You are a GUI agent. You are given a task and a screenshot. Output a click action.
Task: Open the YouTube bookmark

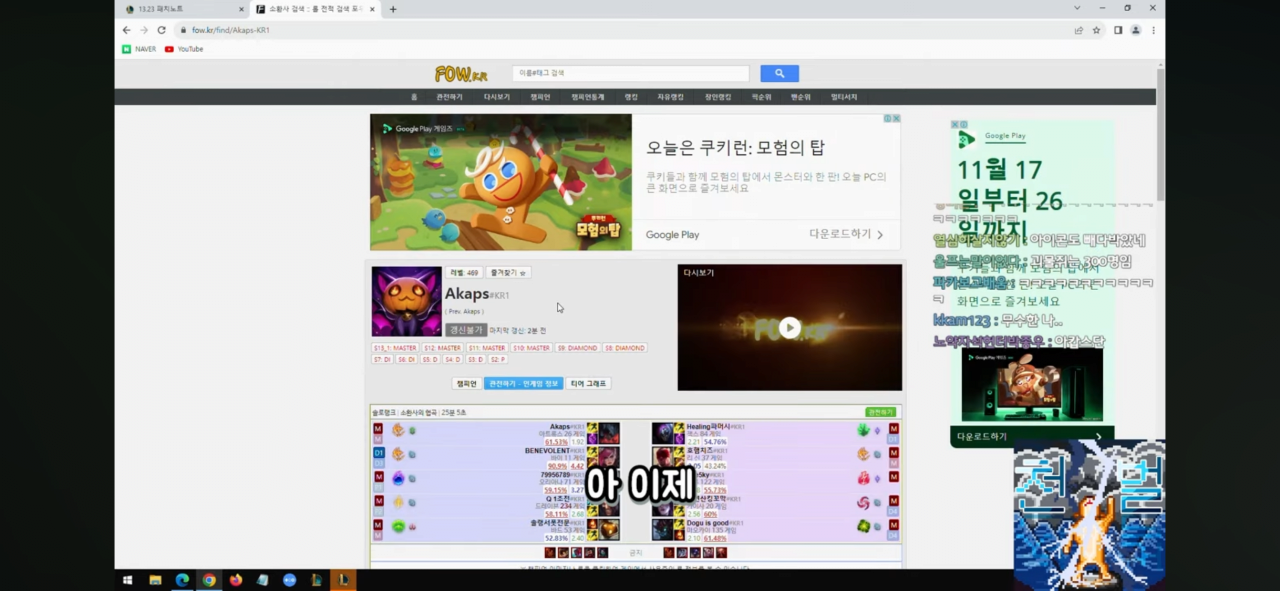coord(184,49)
